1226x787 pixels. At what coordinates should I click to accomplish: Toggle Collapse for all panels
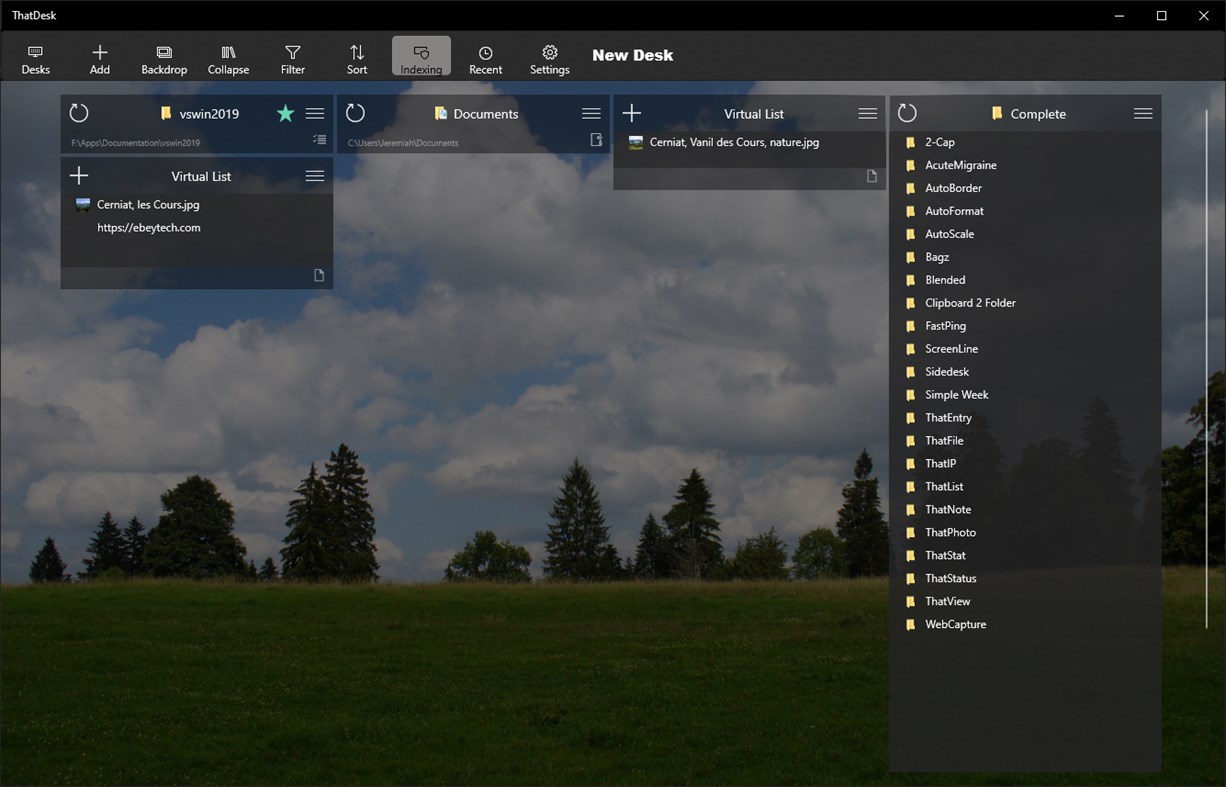pos(228,57)
